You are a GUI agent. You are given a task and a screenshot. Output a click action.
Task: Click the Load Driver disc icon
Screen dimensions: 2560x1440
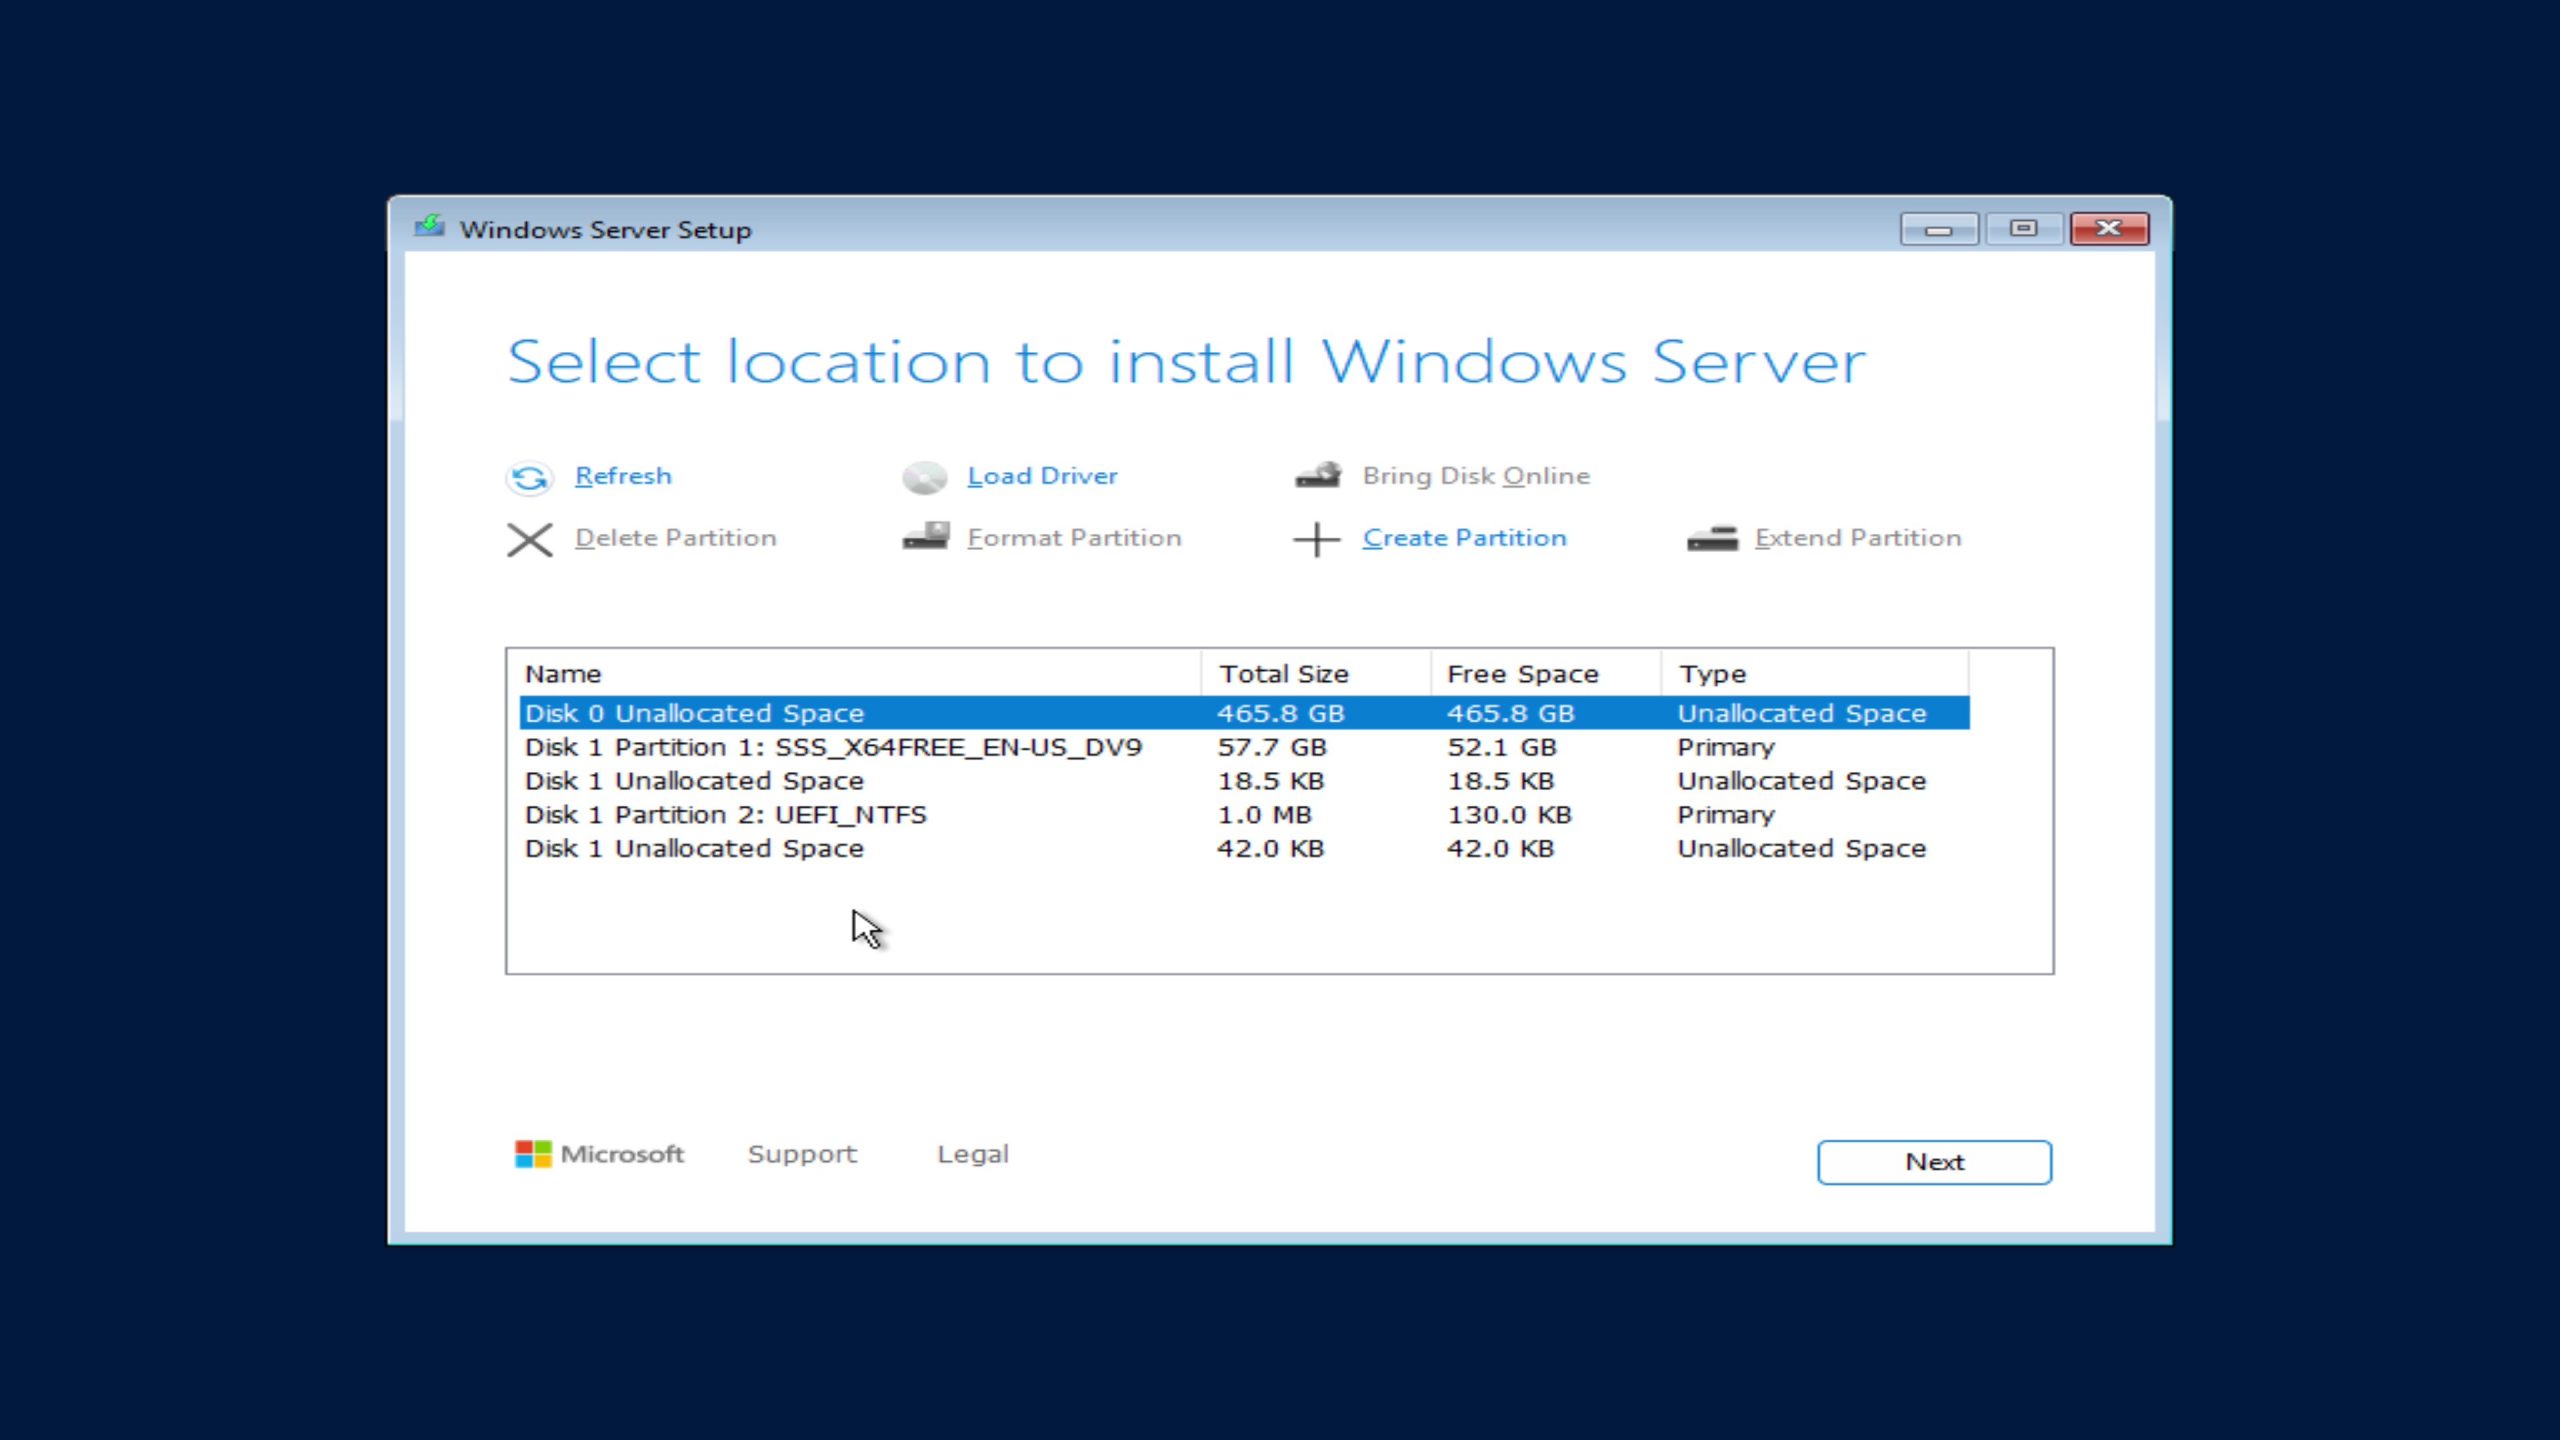pos(926,477)
